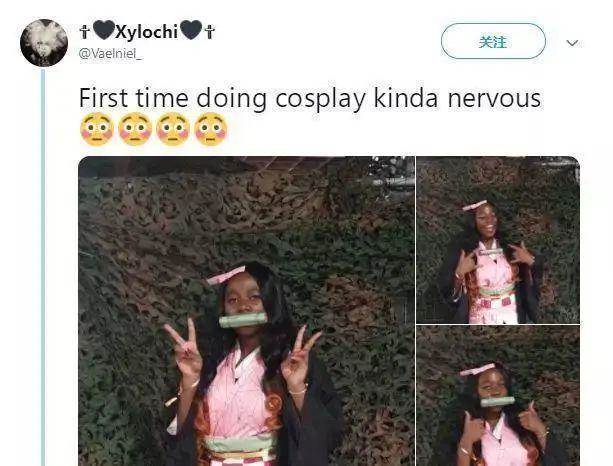
Task: Click the word 'nervous' in the tweet
Action: pos(495,98)
